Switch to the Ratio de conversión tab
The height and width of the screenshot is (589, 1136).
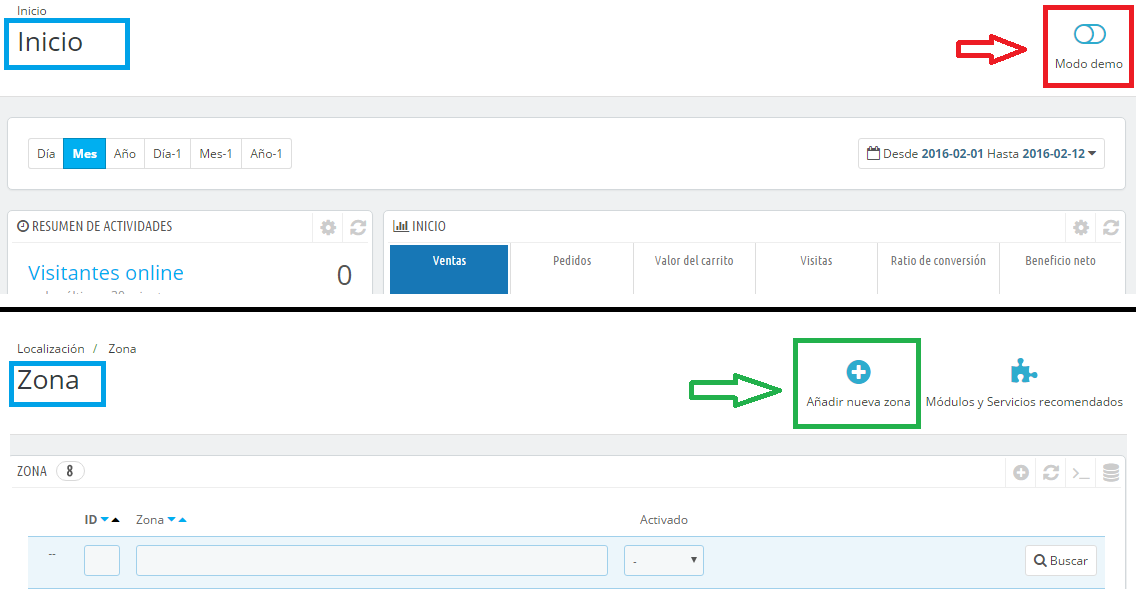coord(938,269)
